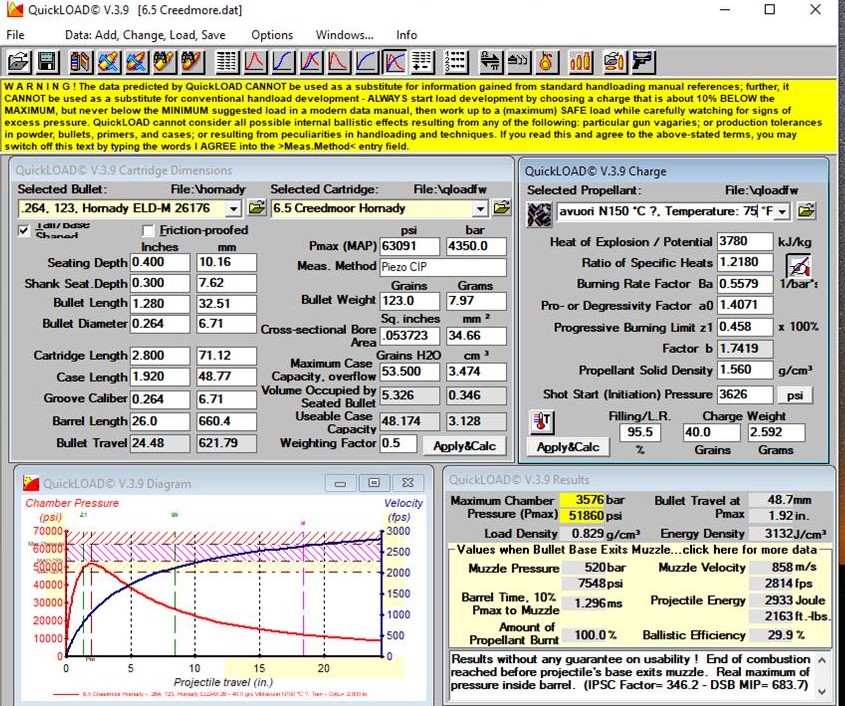Open the Options menu
This screenshot has width=845, height=706.
point(272,35)
